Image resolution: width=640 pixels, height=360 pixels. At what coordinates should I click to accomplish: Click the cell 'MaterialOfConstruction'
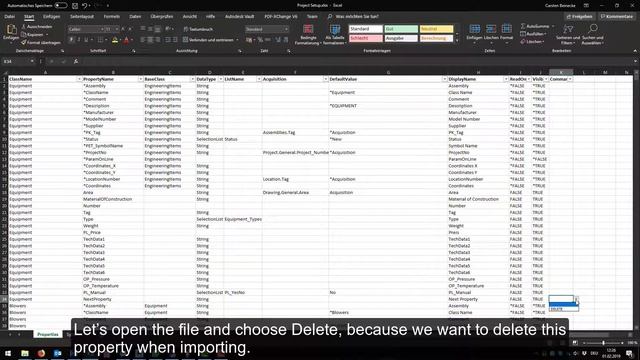113,199
